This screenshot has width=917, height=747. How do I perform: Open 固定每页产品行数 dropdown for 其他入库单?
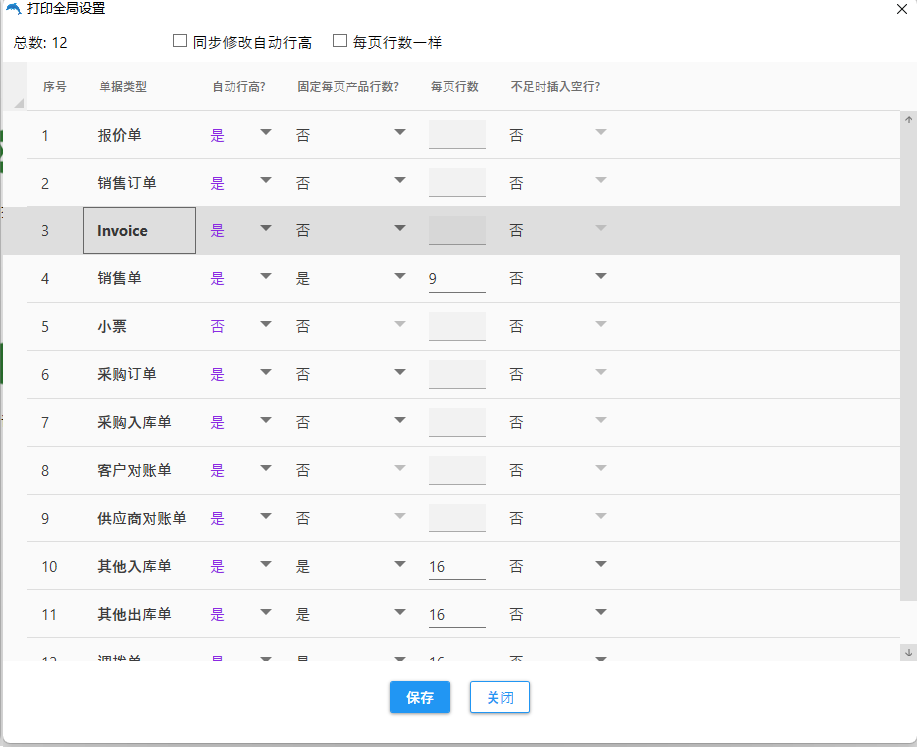tap(400, 565)
